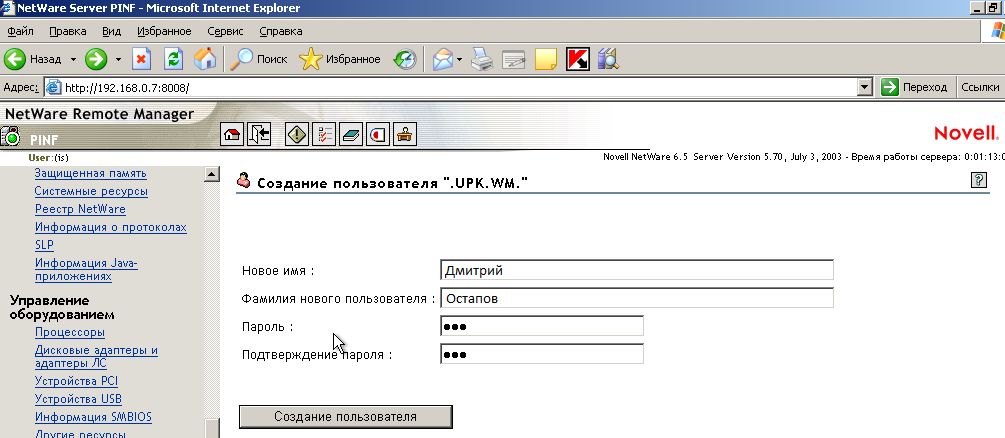Screen dimensions: 1005x438
Task: Open Дисковые адаптеры и адаптеры ЛС link
Action: click(96, 357)
